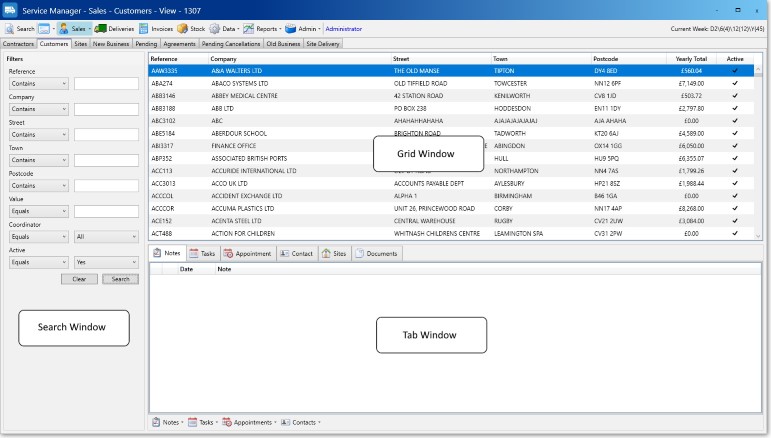
Task: Open the Deliveries truck icon
Action: 100,29
